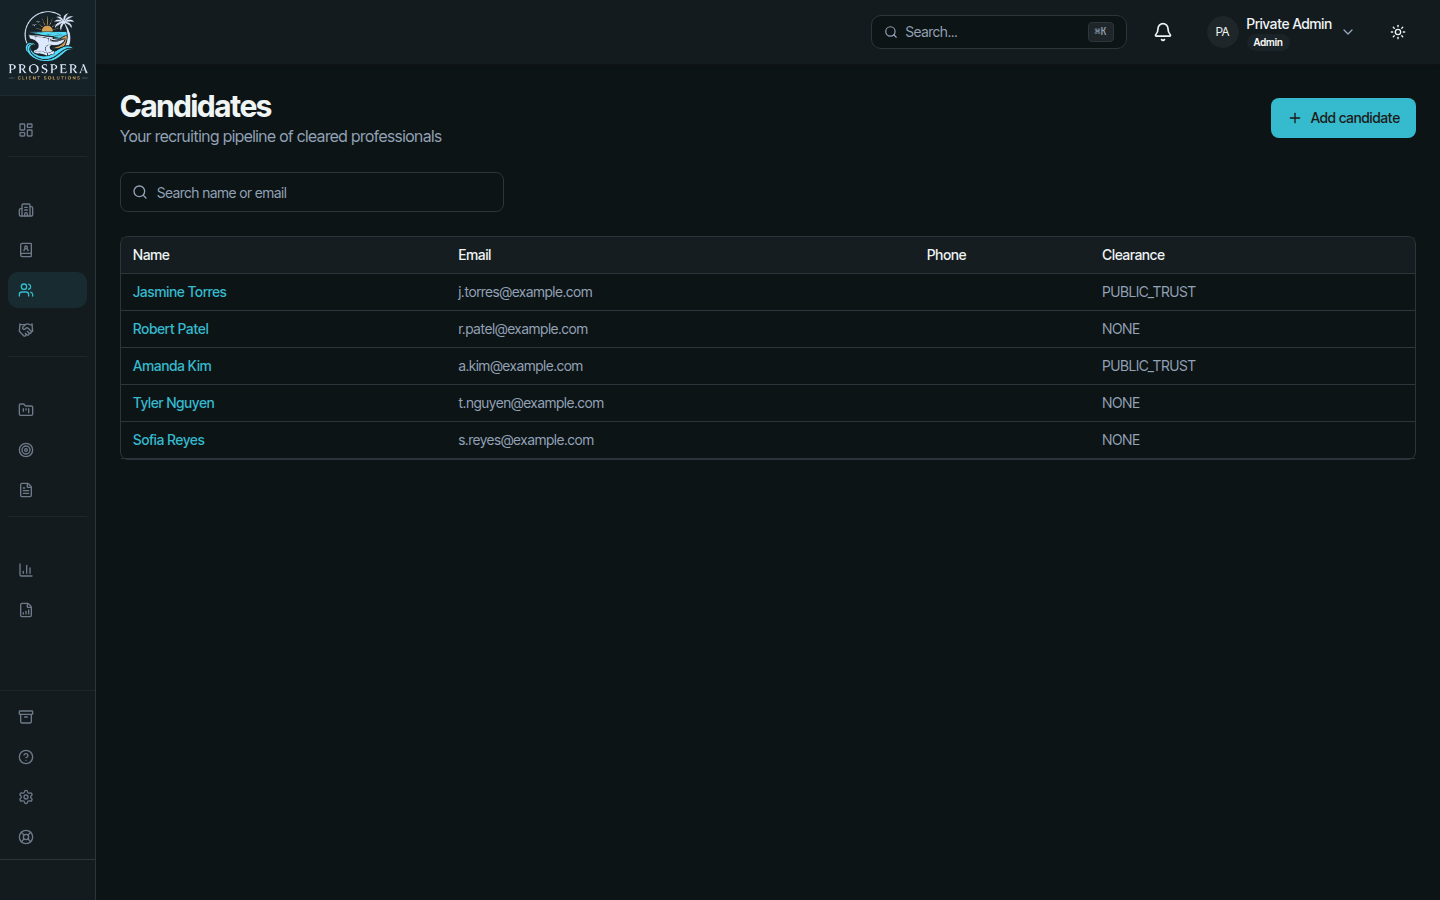Click PUBLIC_TRUST clearance in Jasmine Torres row
The height and width of the screenshot is (900, 1440).
click(x=1149, y=292)
